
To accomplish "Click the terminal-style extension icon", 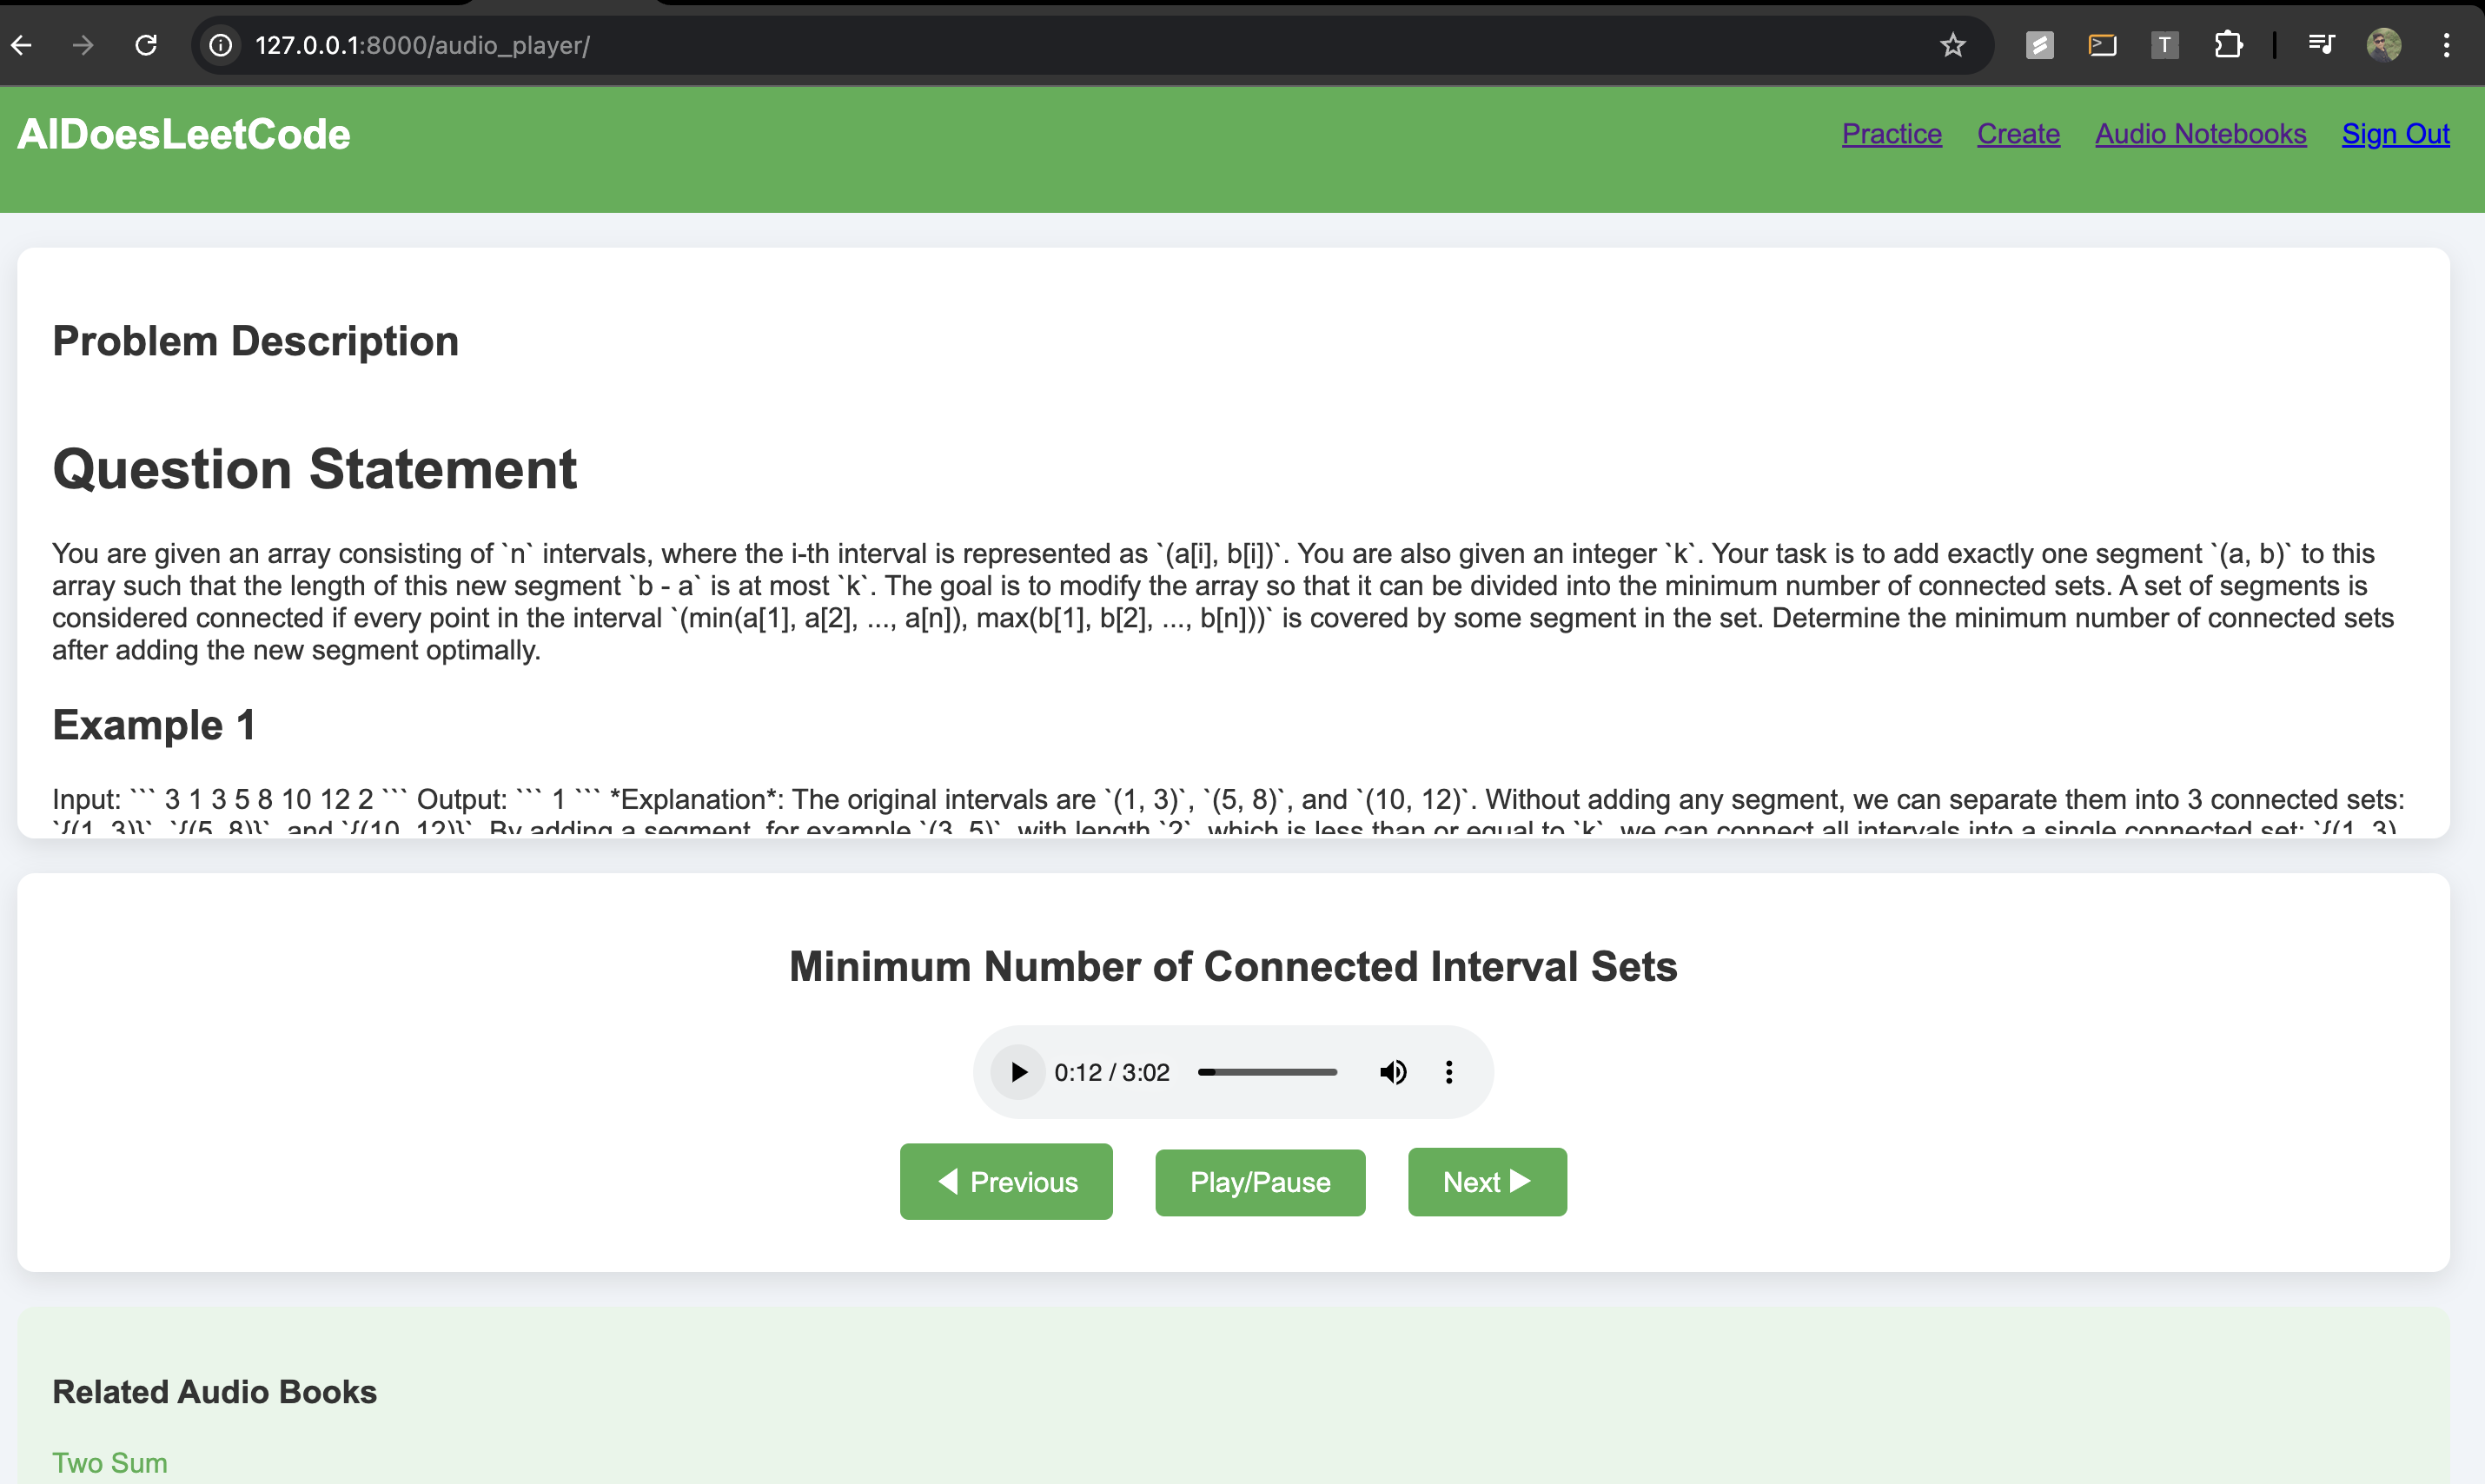I will click(x=2102, y=45).
